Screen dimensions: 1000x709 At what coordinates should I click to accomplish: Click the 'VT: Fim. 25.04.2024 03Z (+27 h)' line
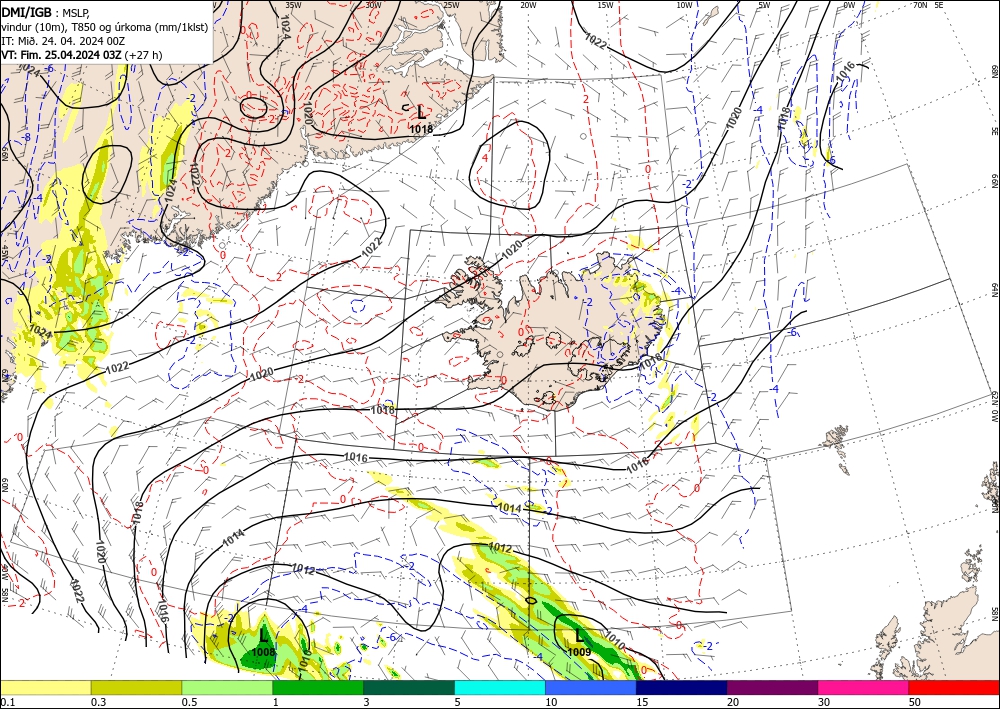coord(82,55)
